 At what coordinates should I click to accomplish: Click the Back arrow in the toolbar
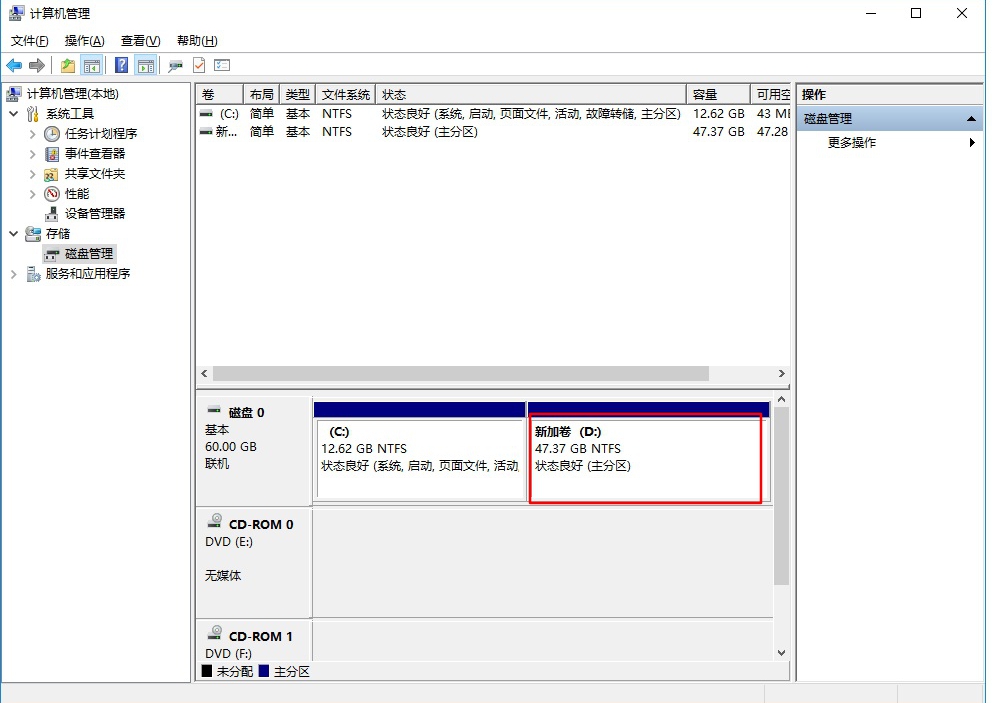[x=14, y=65]
